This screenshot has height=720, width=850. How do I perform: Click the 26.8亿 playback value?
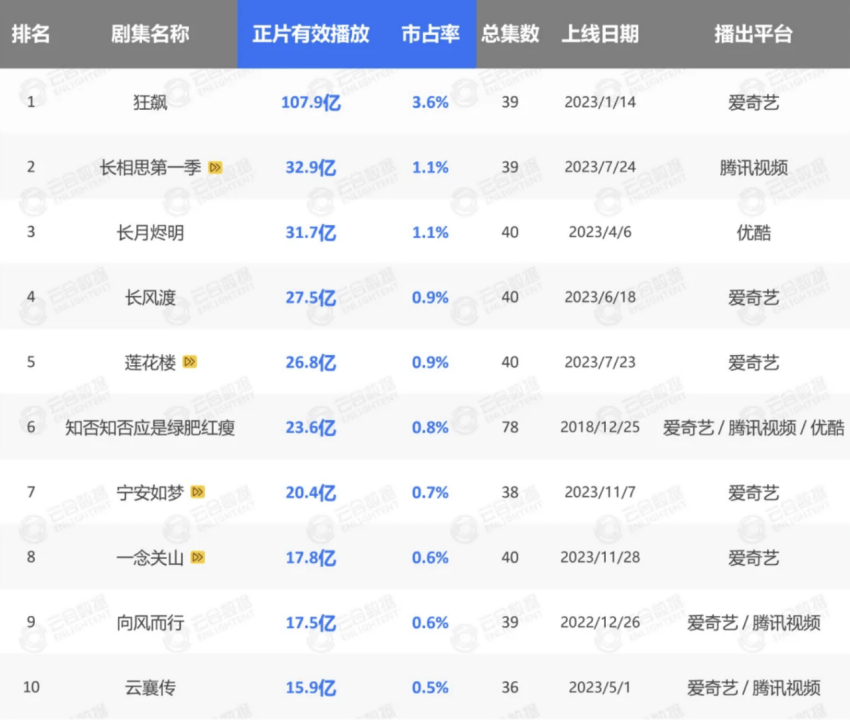coord(311,362)
